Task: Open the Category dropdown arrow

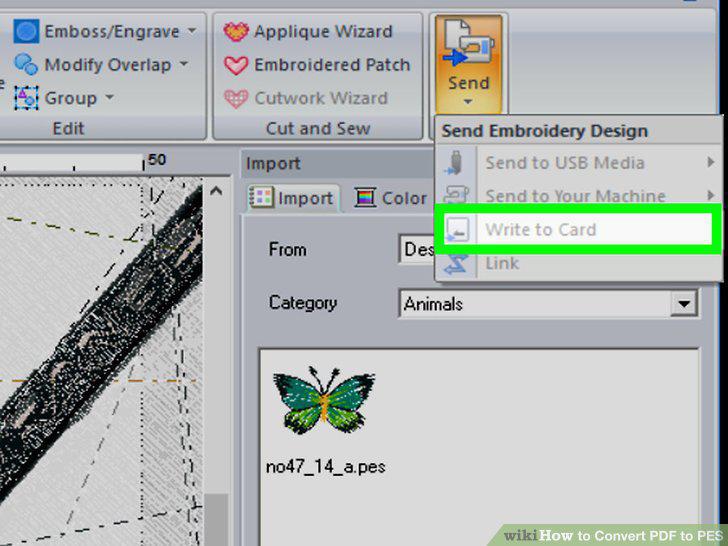Action: click(684, 304)
